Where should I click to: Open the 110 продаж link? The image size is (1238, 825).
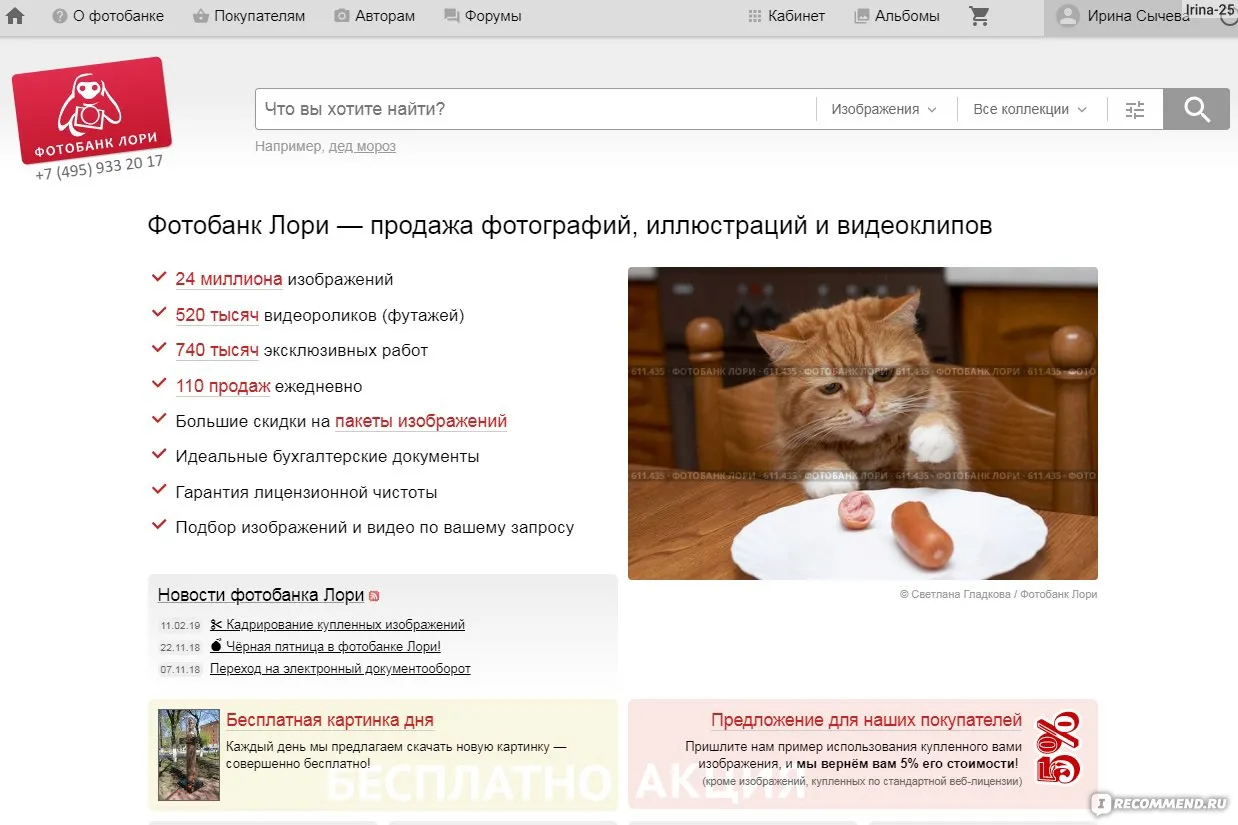(x=223, y=386)
